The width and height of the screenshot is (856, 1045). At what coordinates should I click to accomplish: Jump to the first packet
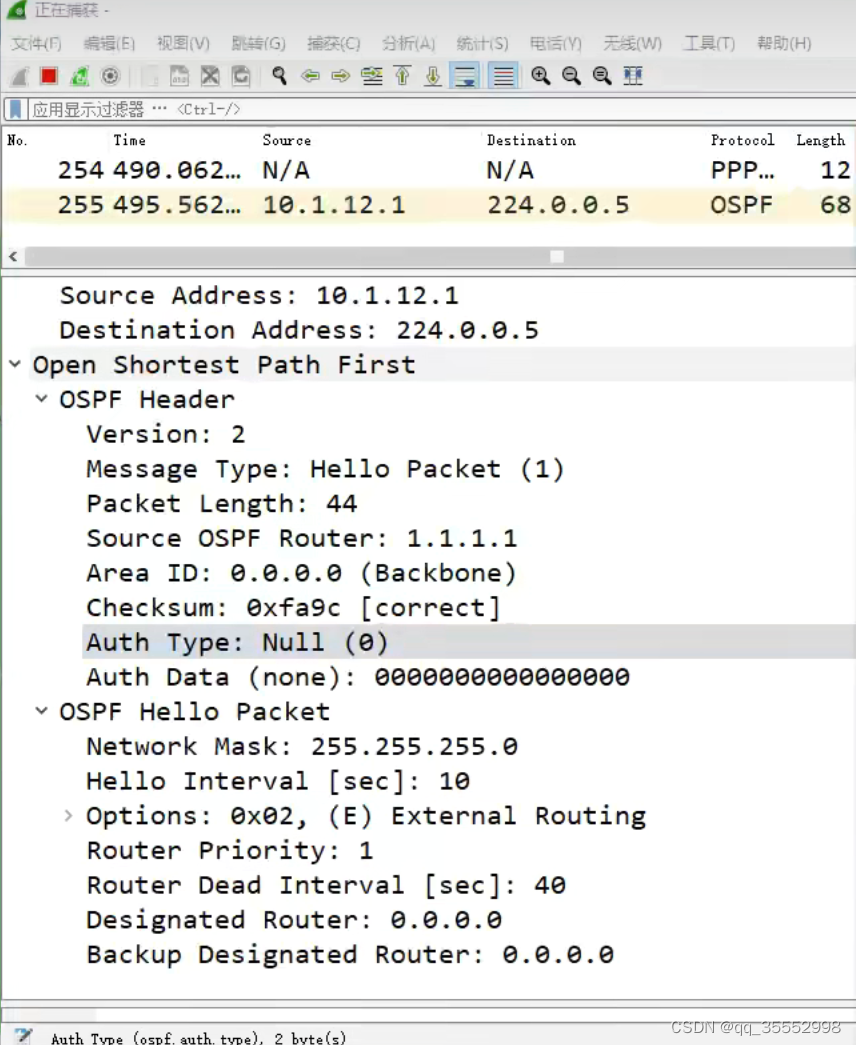click(x=405, y=76)
